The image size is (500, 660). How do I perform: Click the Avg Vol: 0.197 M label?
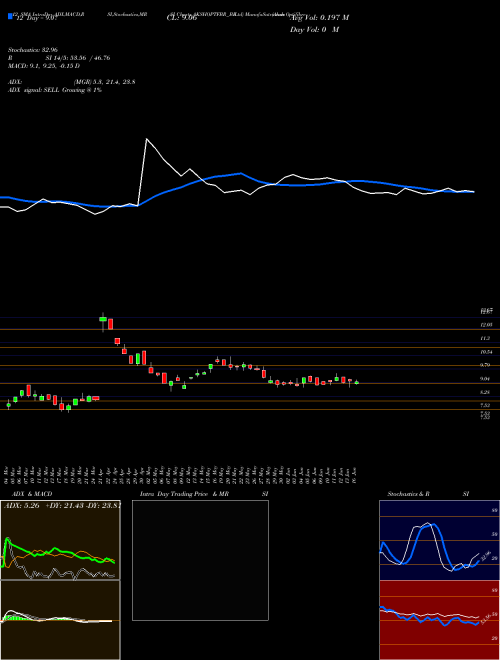coord(319,18)
